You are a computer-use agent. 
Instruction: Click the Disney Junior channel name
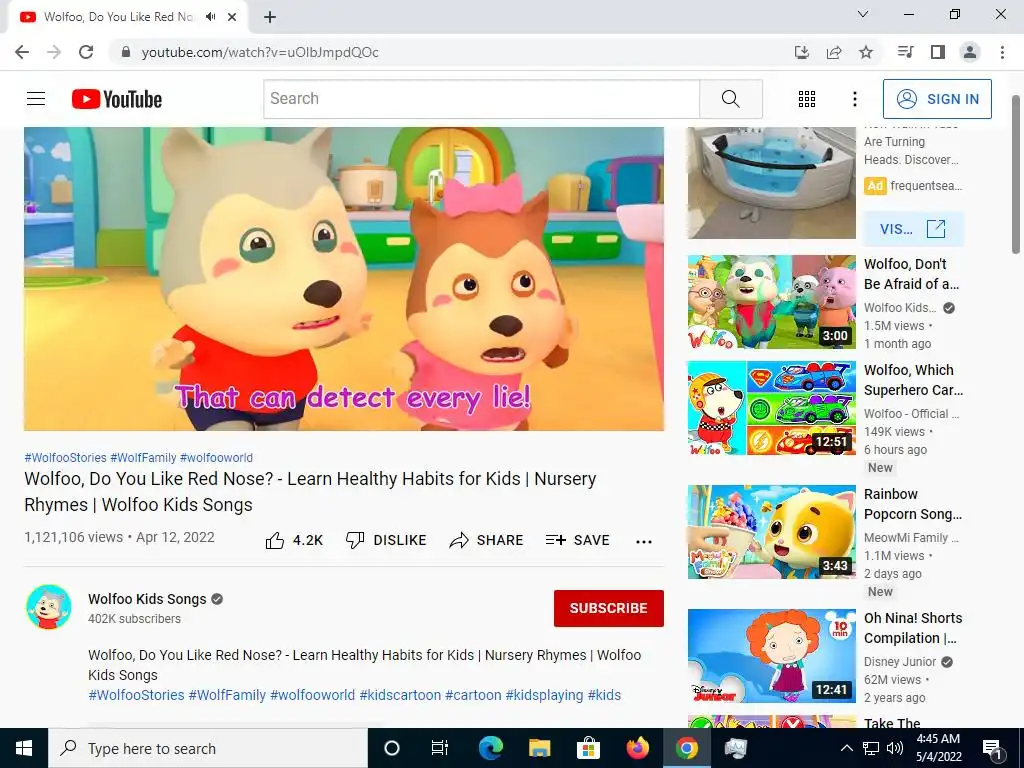(900, 662)
